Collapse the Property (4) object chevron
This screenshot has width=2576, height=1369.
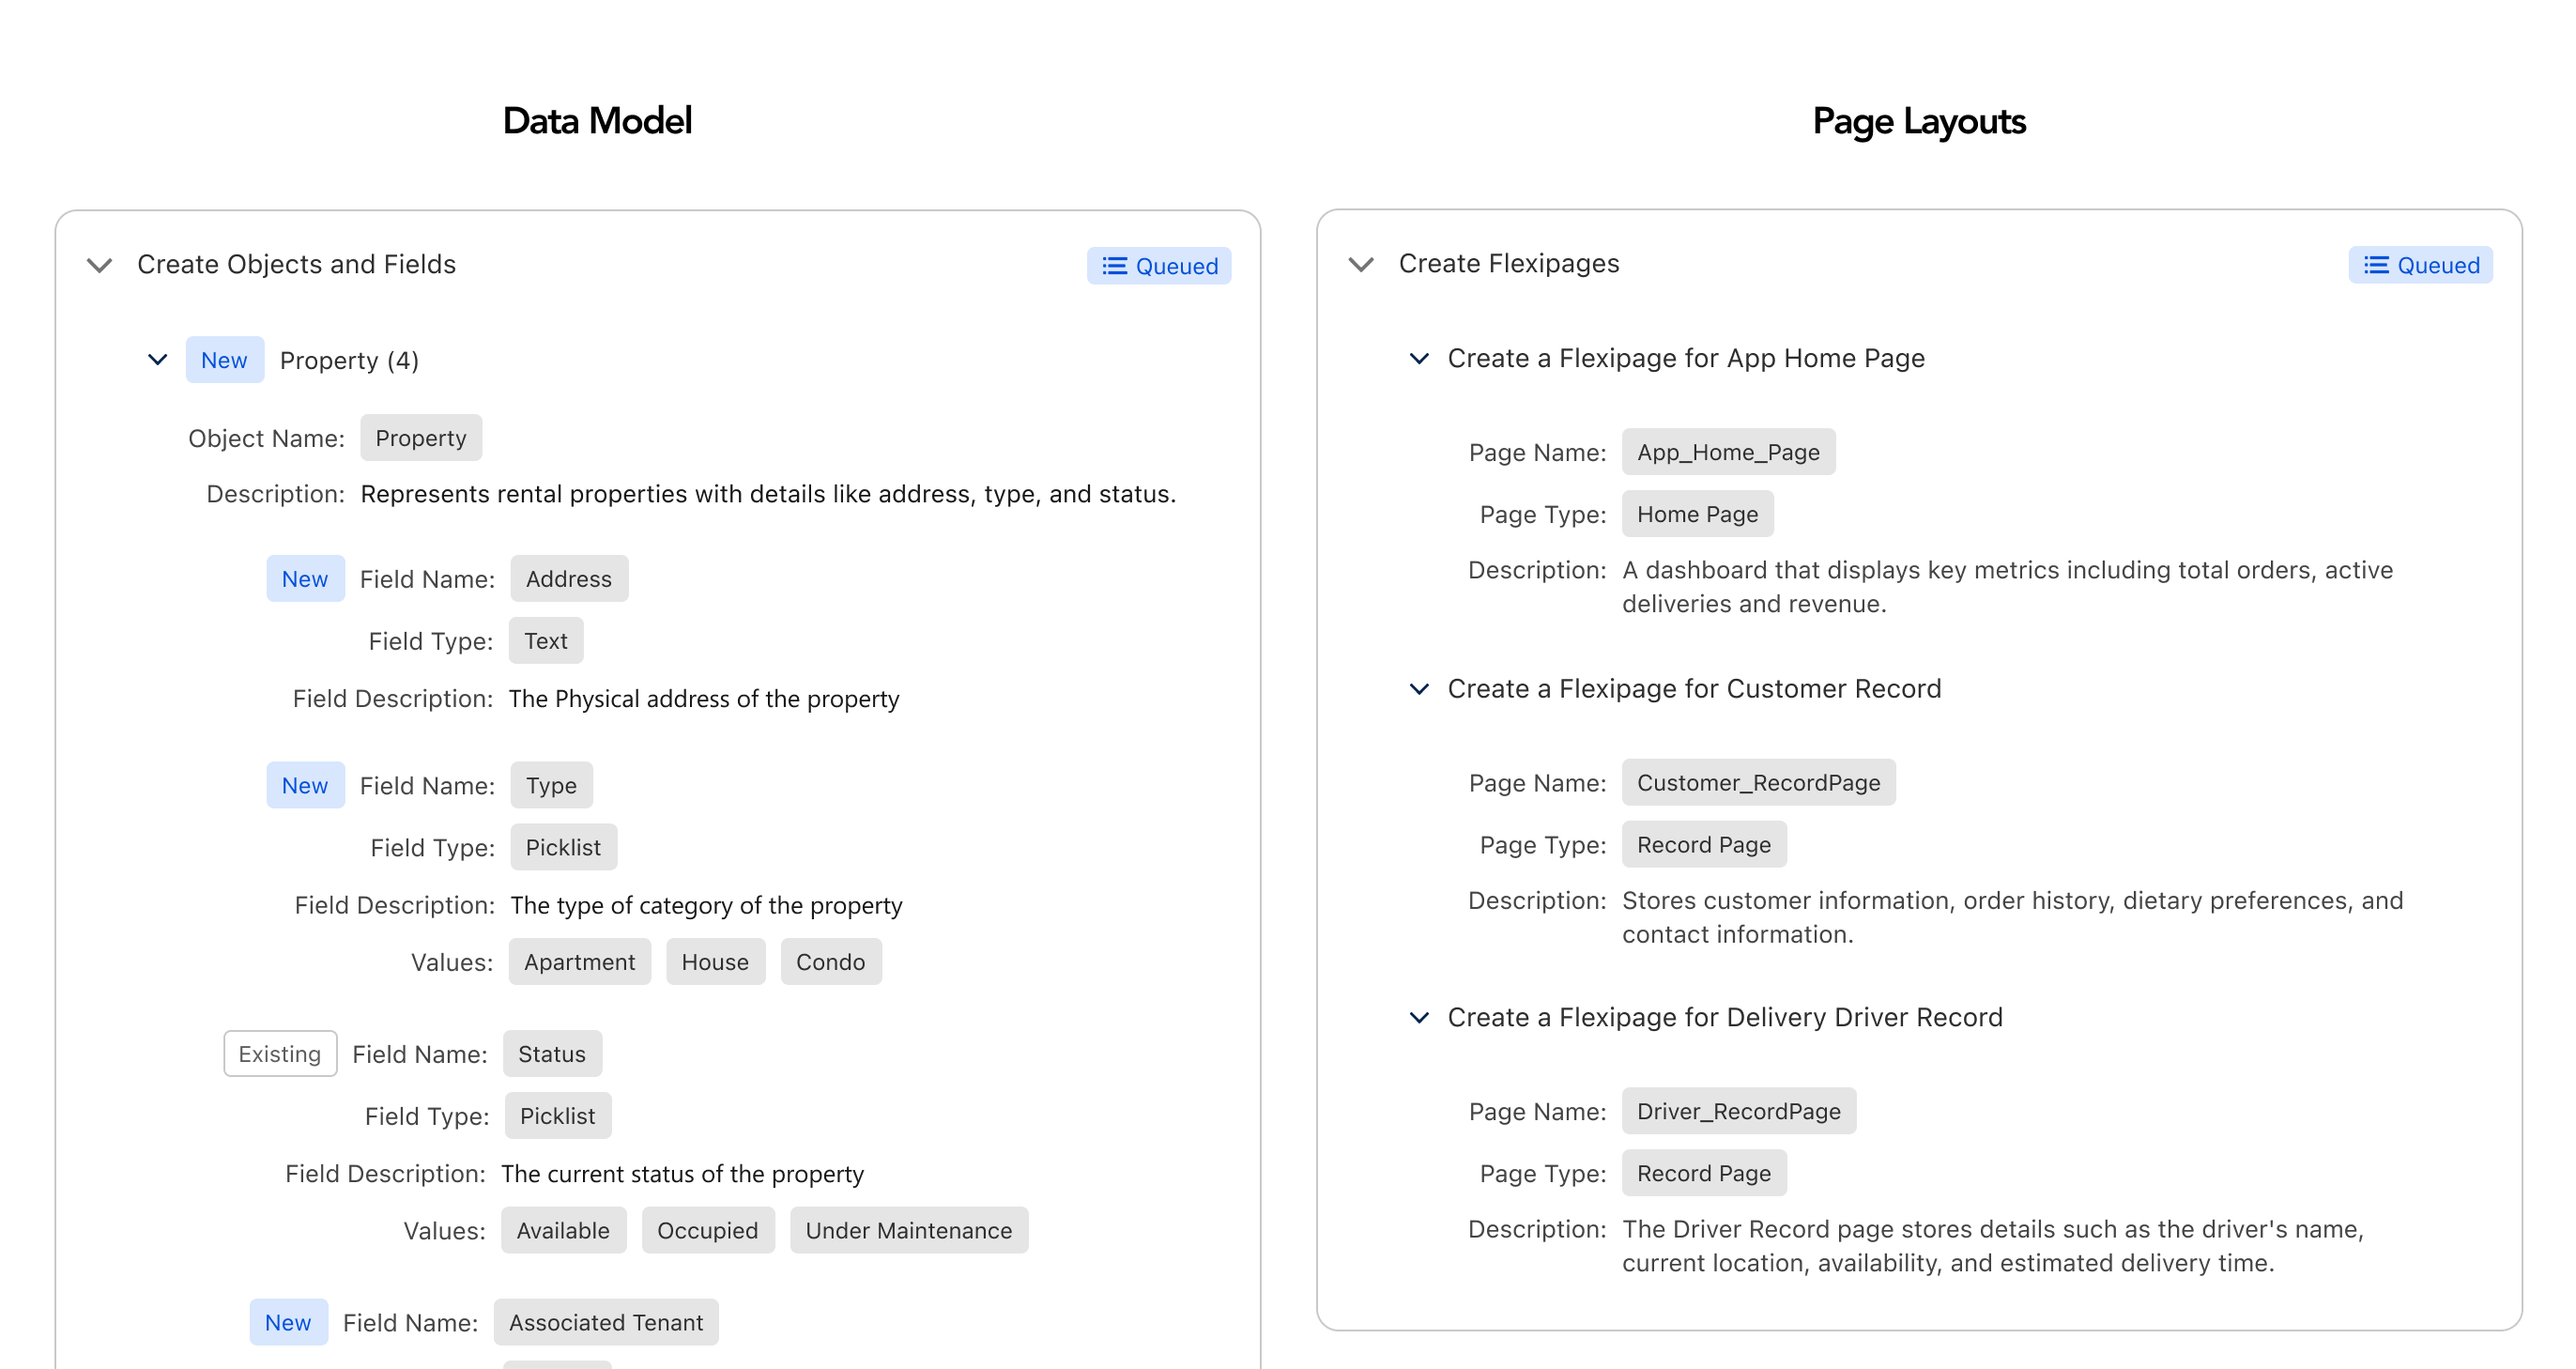point(157,360)
